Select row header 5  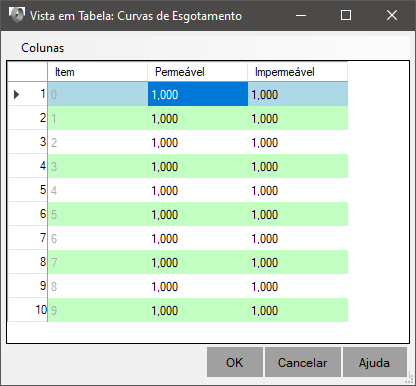pyautogui.click(x=28, y=190)
